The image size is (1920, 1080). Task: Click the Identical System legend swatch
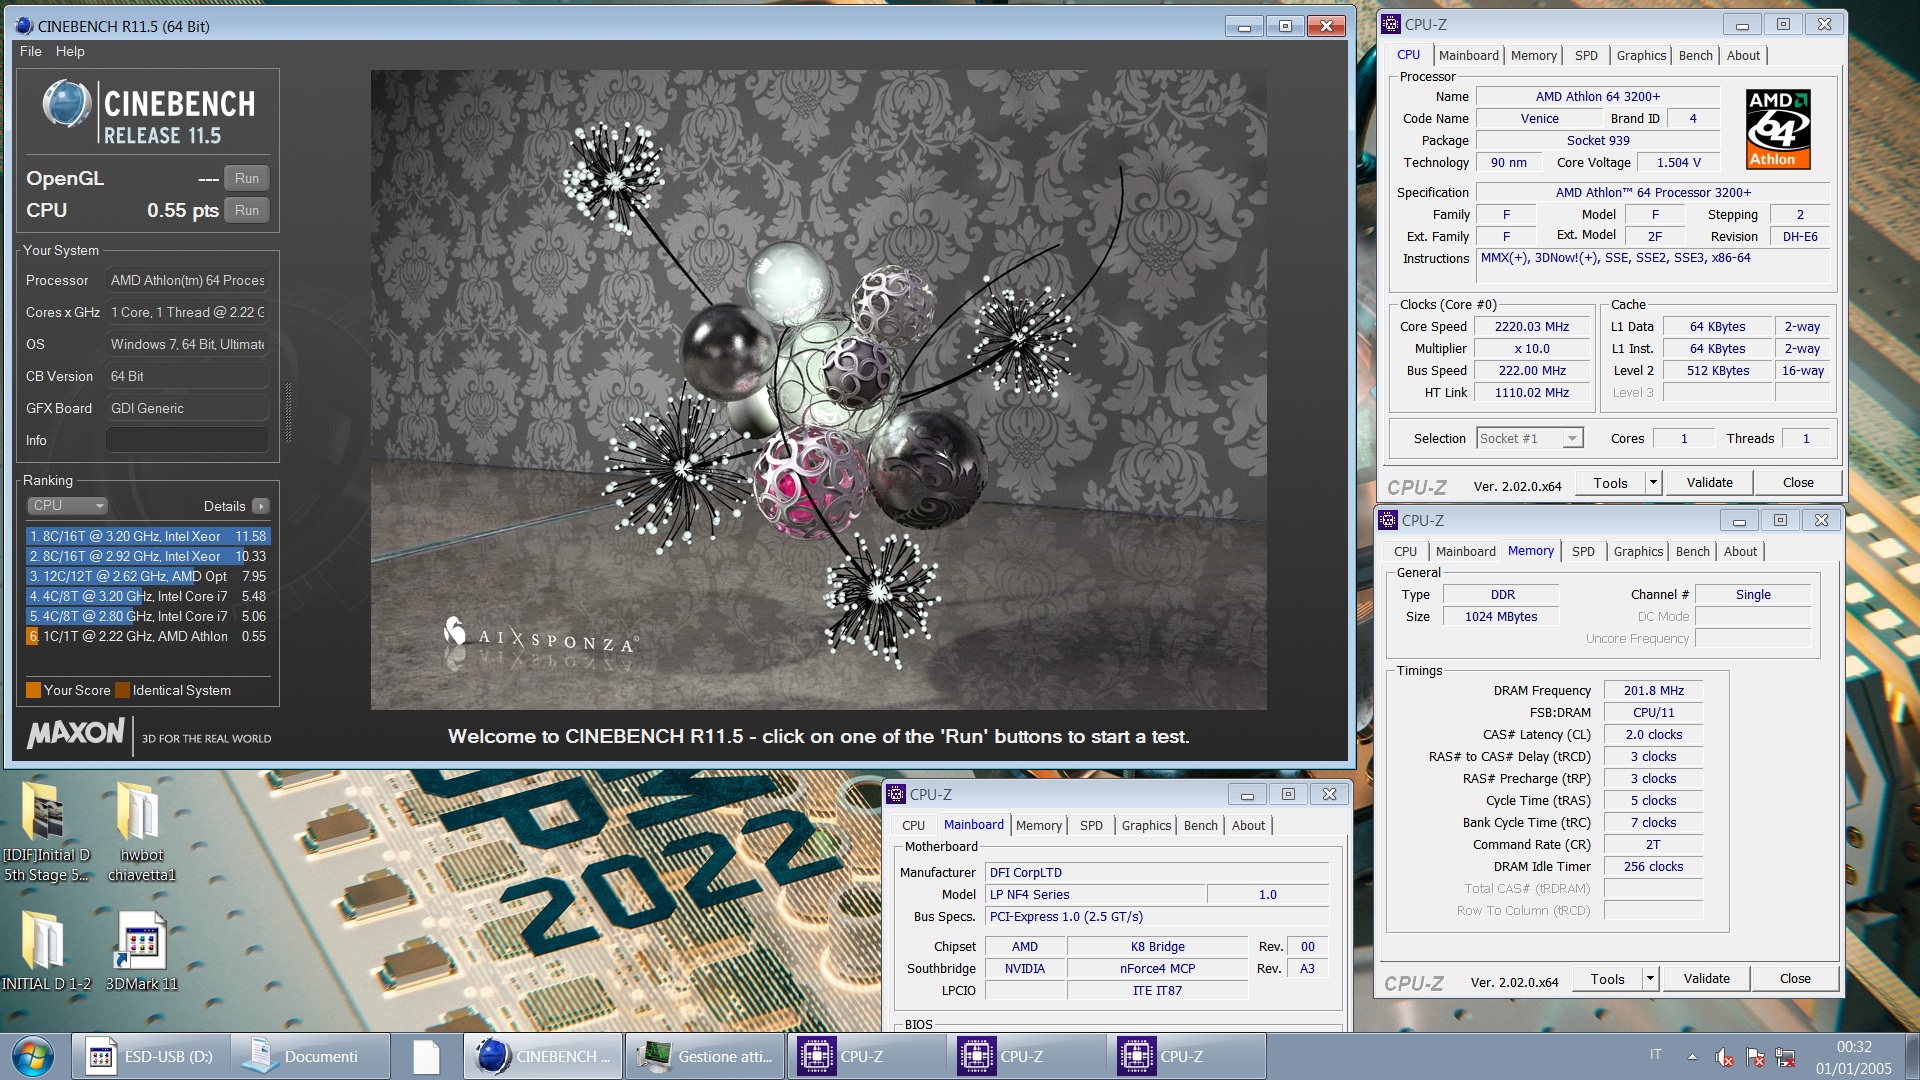coord(122,690)
